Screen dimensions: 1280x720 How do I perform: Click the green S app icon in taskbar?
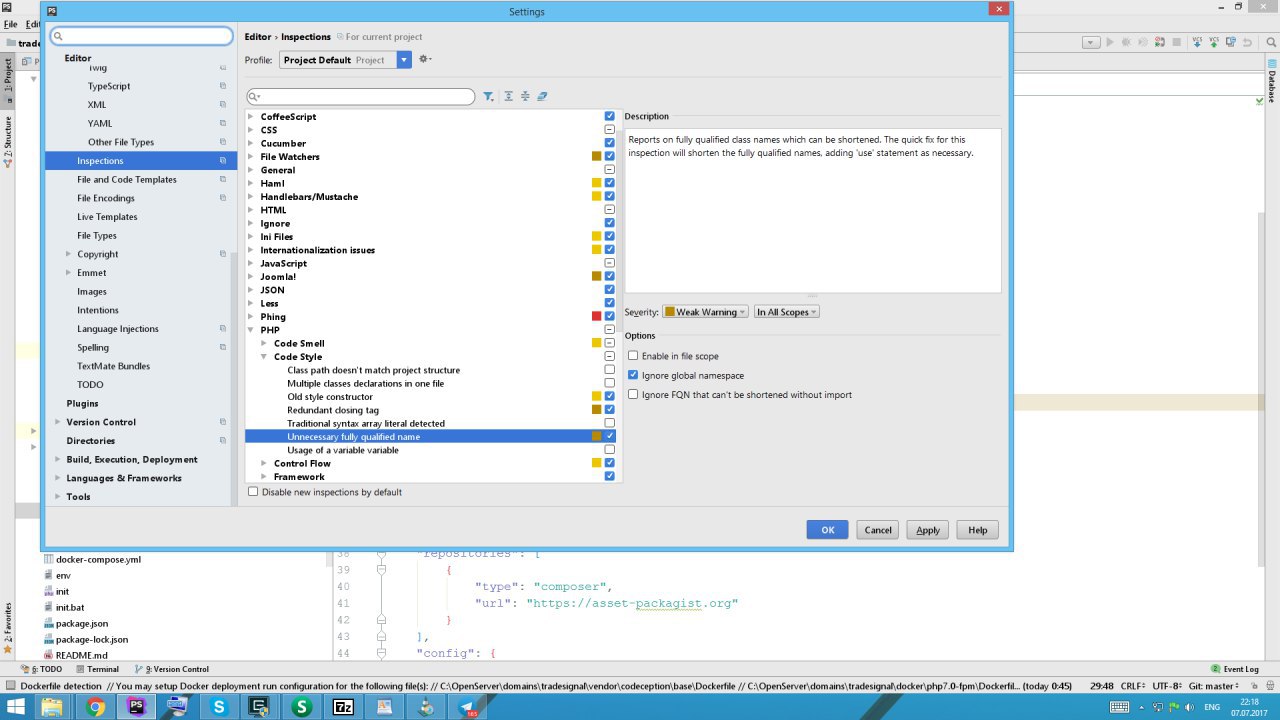(301, 707)
